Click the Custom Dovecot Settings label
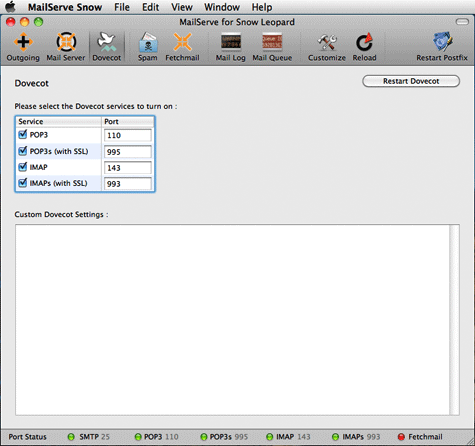 pyautogui.click(x=61, y=214)
